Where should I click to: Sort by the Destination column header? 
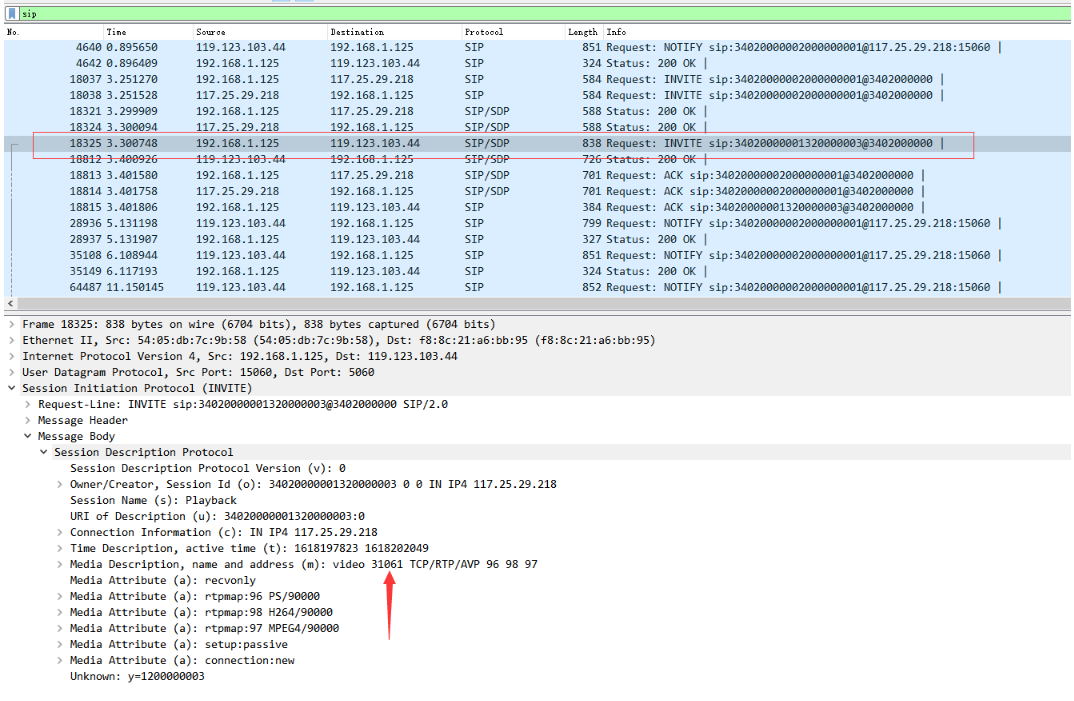357,32
